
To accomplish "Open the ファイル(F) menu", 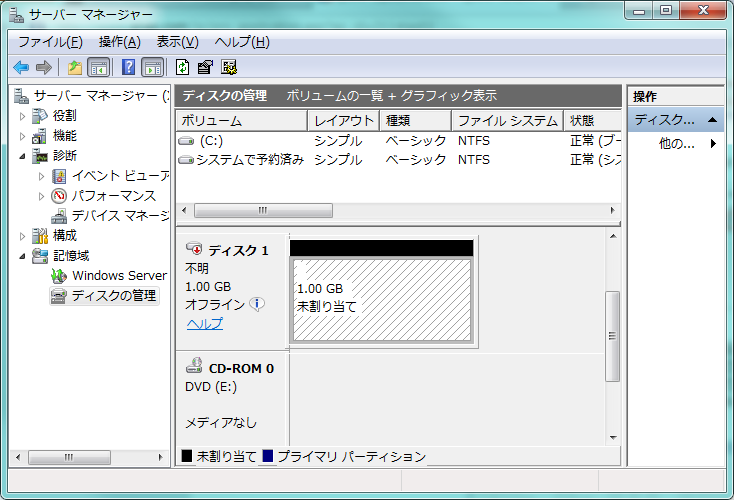I will (50, 42).
